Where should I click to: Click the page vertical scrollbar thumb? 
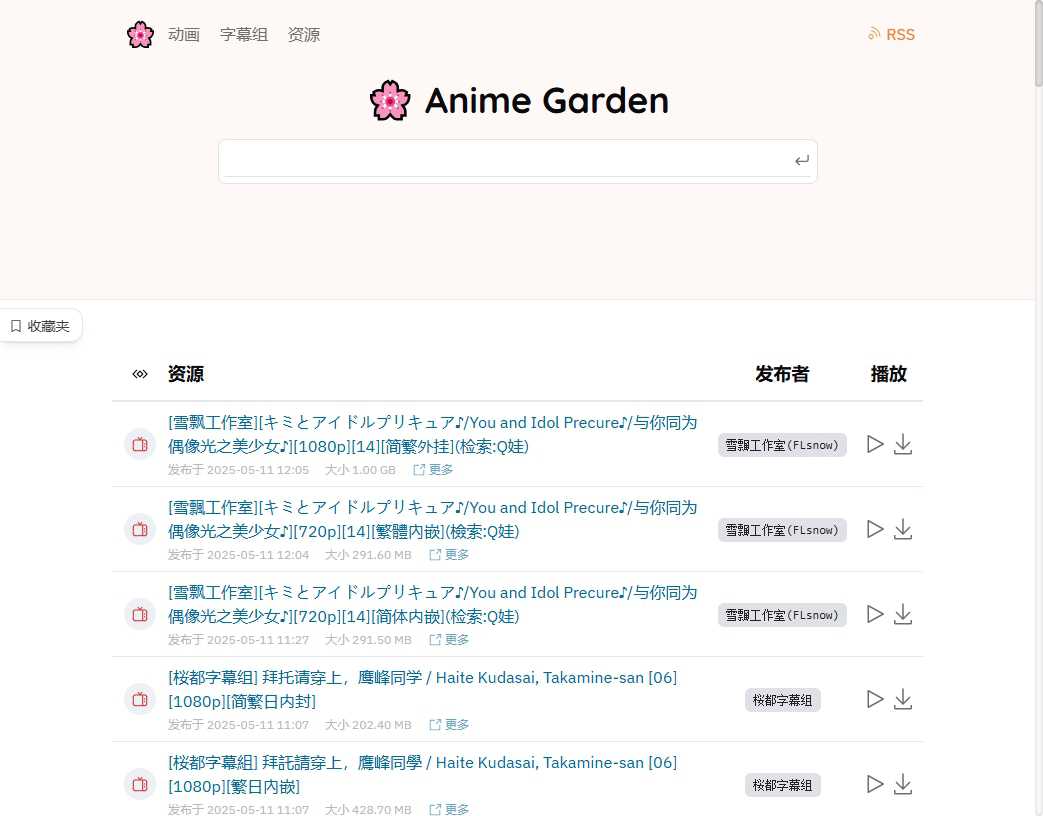(1038, 43)
